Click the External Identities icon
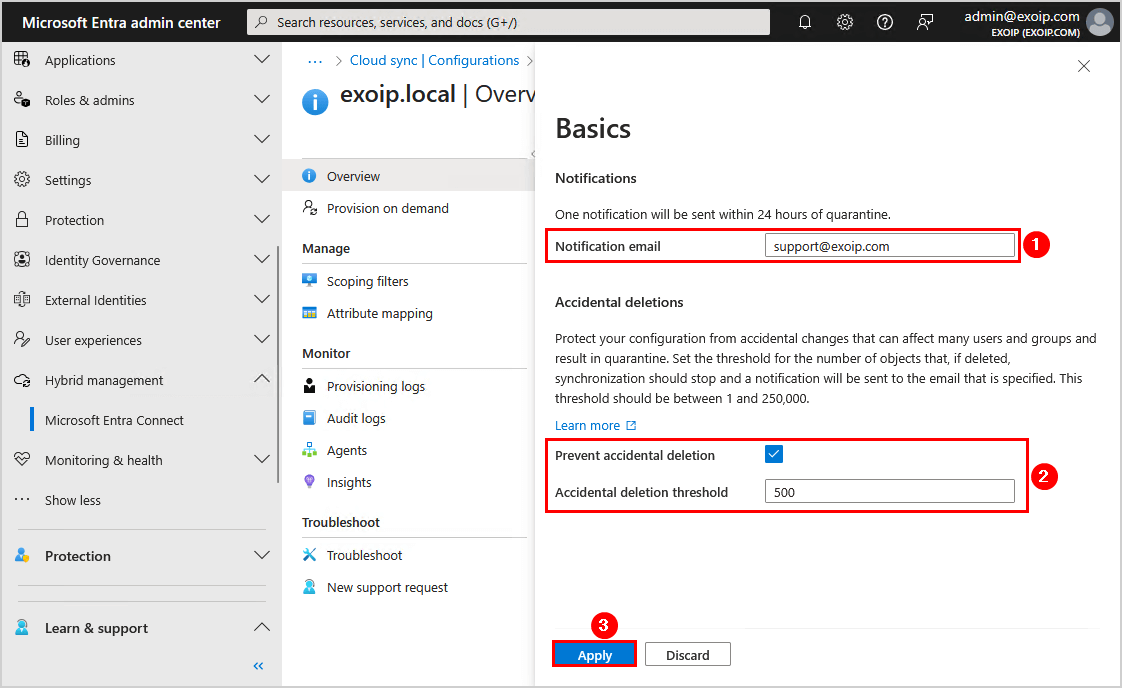The width and height of the screenshot is (1122, 688). point(22,299)
